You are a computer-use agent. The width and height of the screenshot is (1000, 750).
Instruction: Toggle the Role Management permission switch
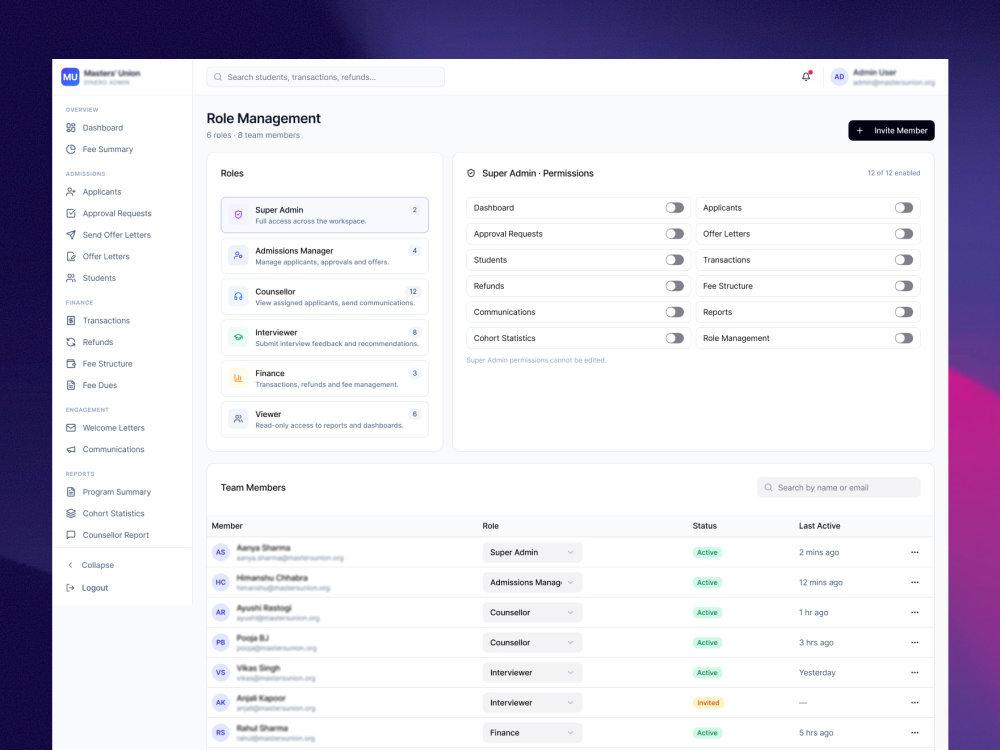[904, 338]
